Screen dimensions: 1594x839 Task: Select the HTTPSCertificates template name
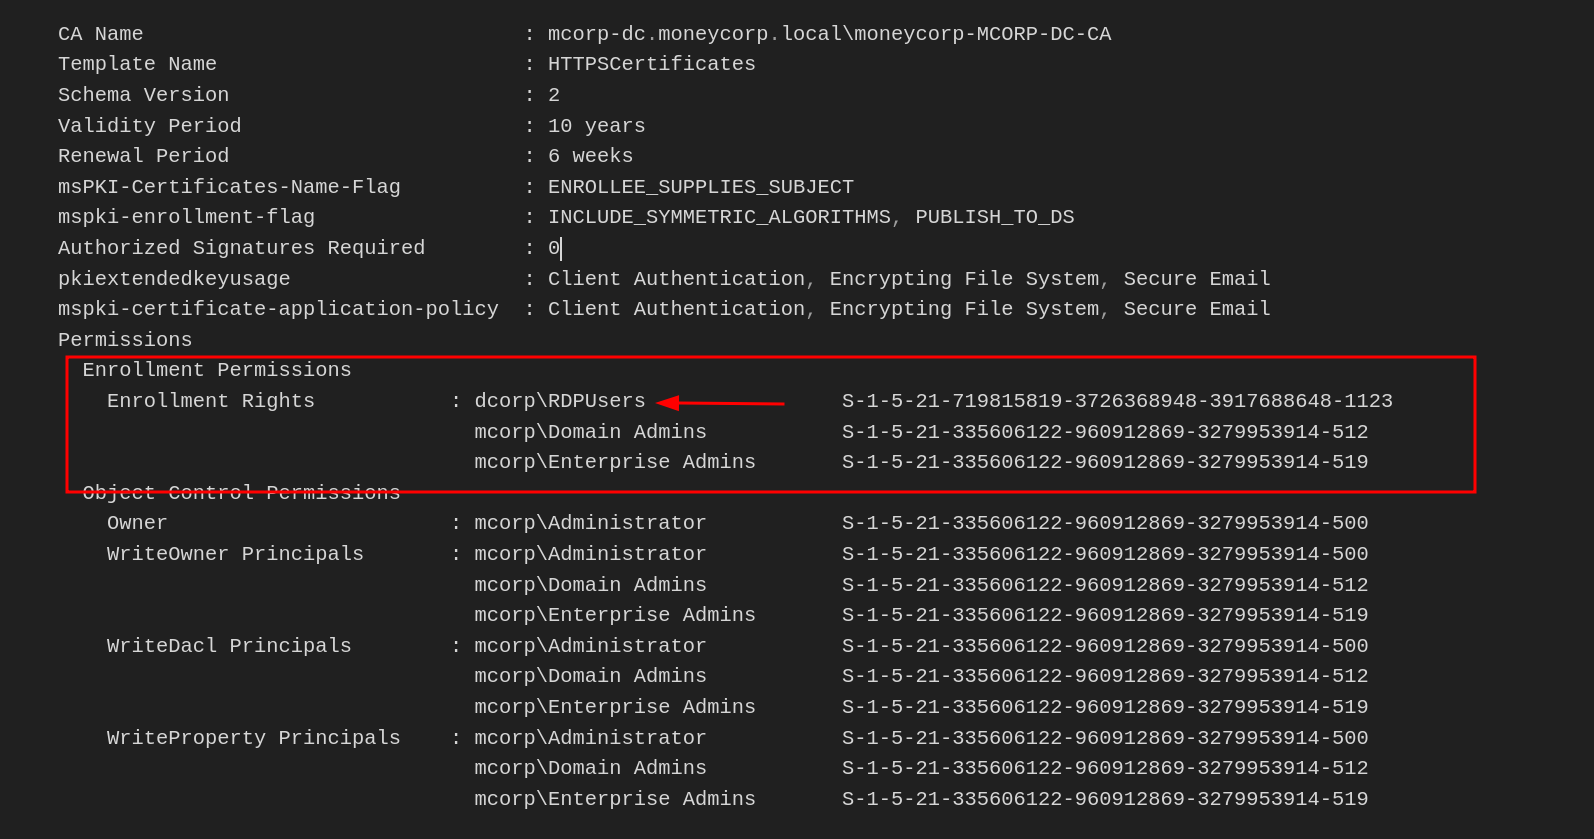click(x=651, y=64)
